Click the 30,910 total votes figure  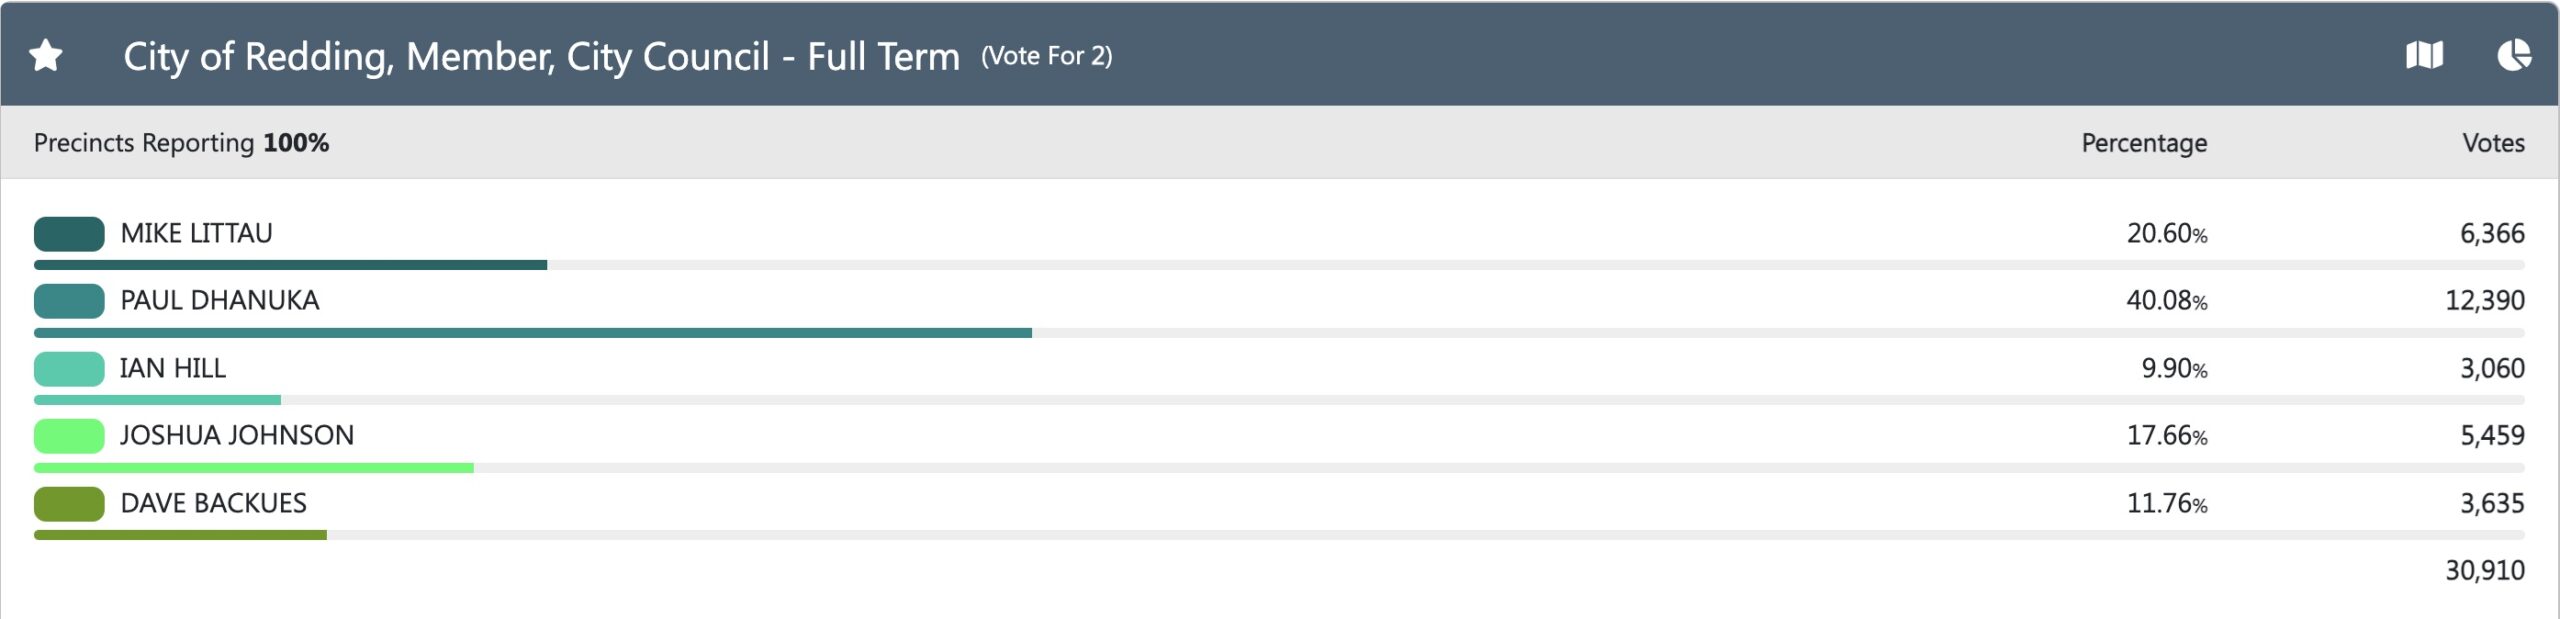click(2484, 571)
